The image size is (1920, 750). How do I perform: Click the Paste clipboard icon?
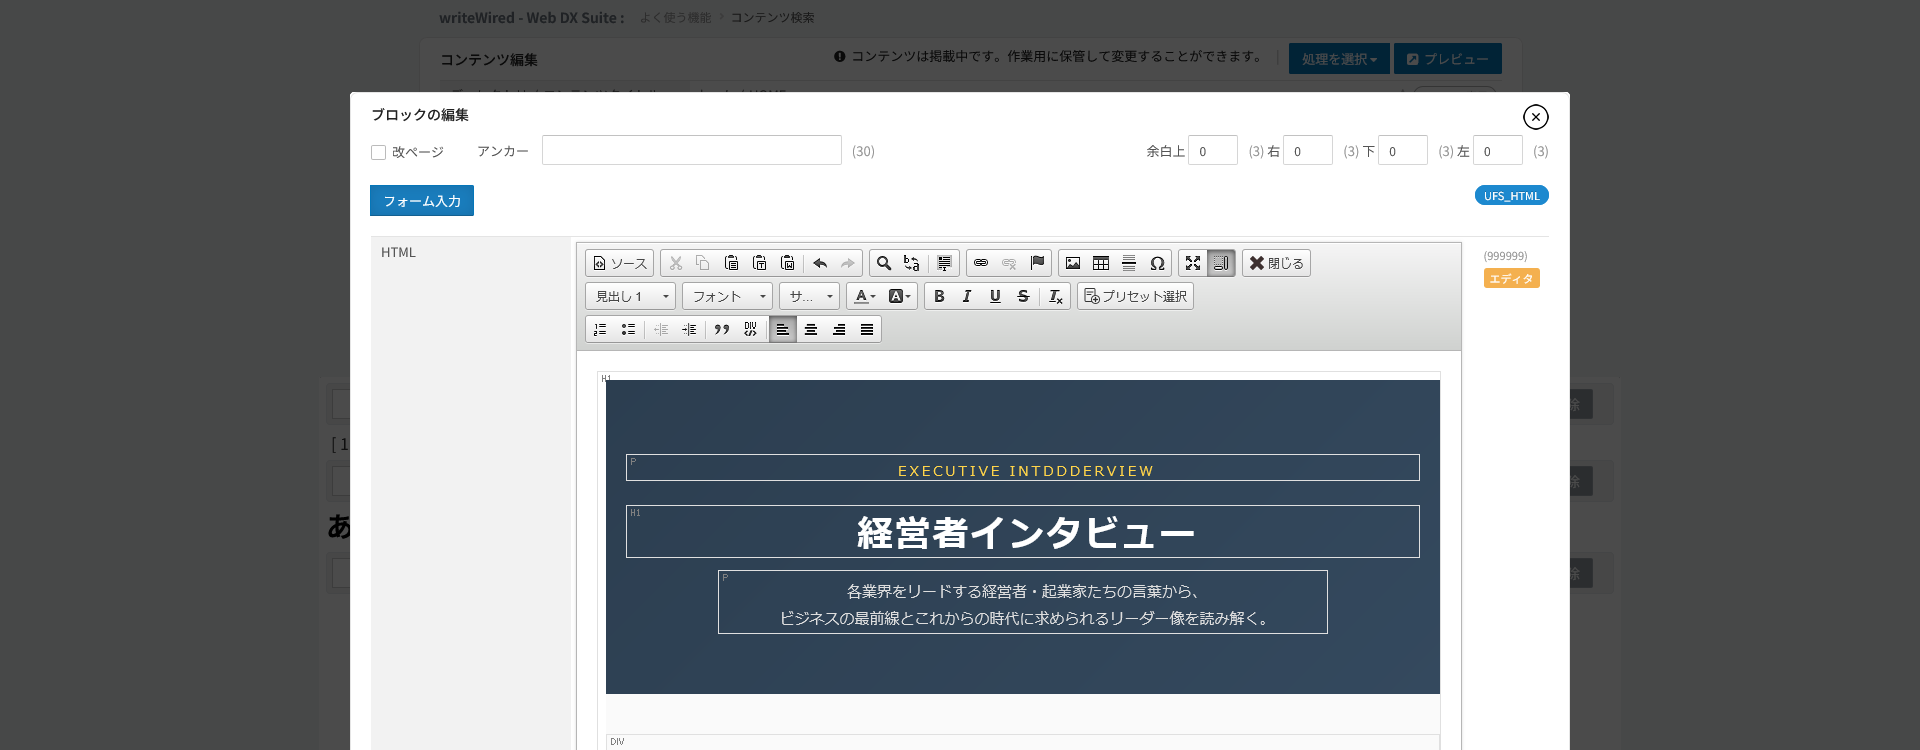coord(731,263)
